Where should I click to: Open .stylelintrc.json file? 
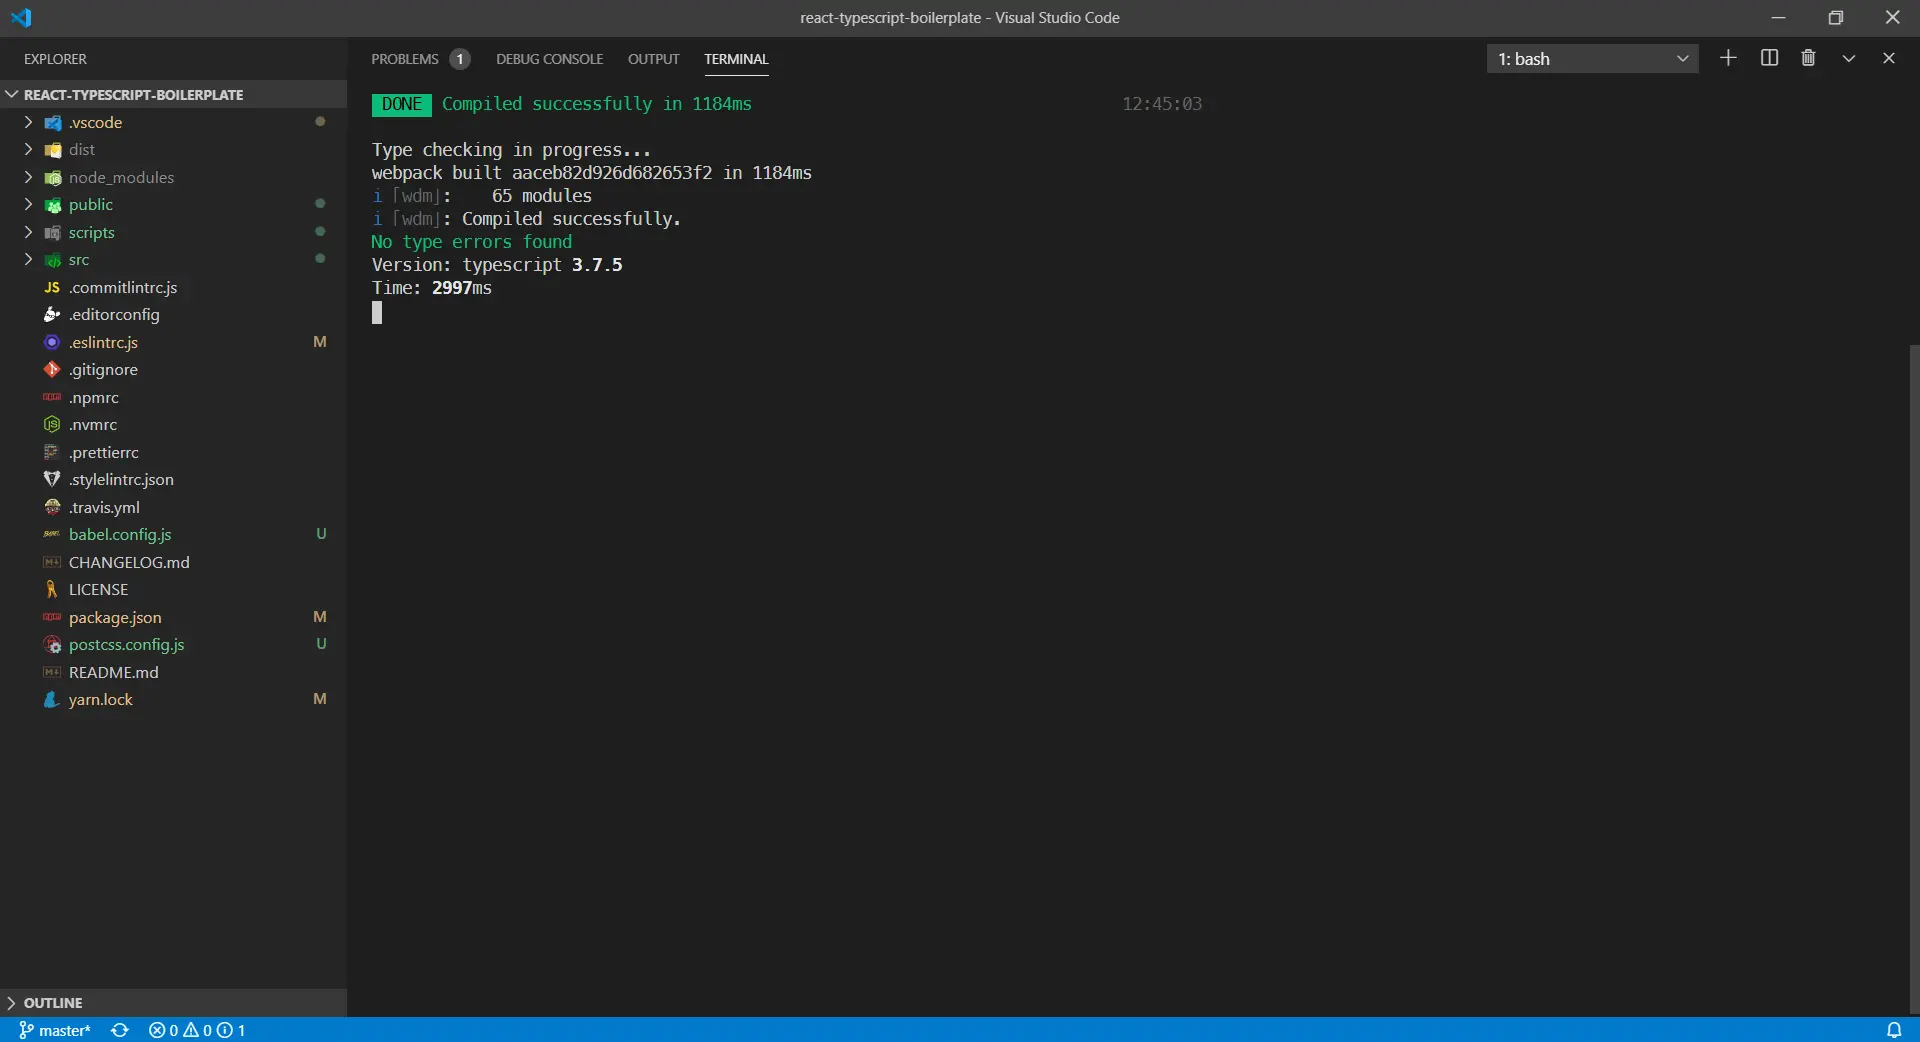[x=173, y=479]
